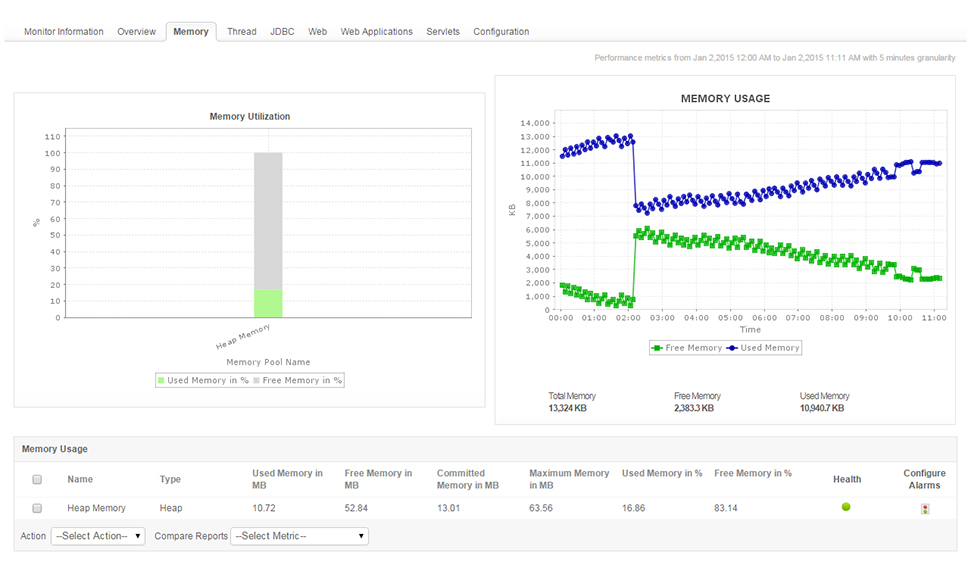Check the Heap Memory row checkbox
Viewport: 968px width, 562px height.
37,508
